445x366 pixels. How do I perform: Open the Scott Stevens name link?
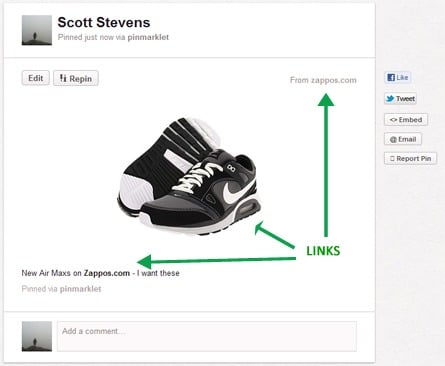(104, 22)
